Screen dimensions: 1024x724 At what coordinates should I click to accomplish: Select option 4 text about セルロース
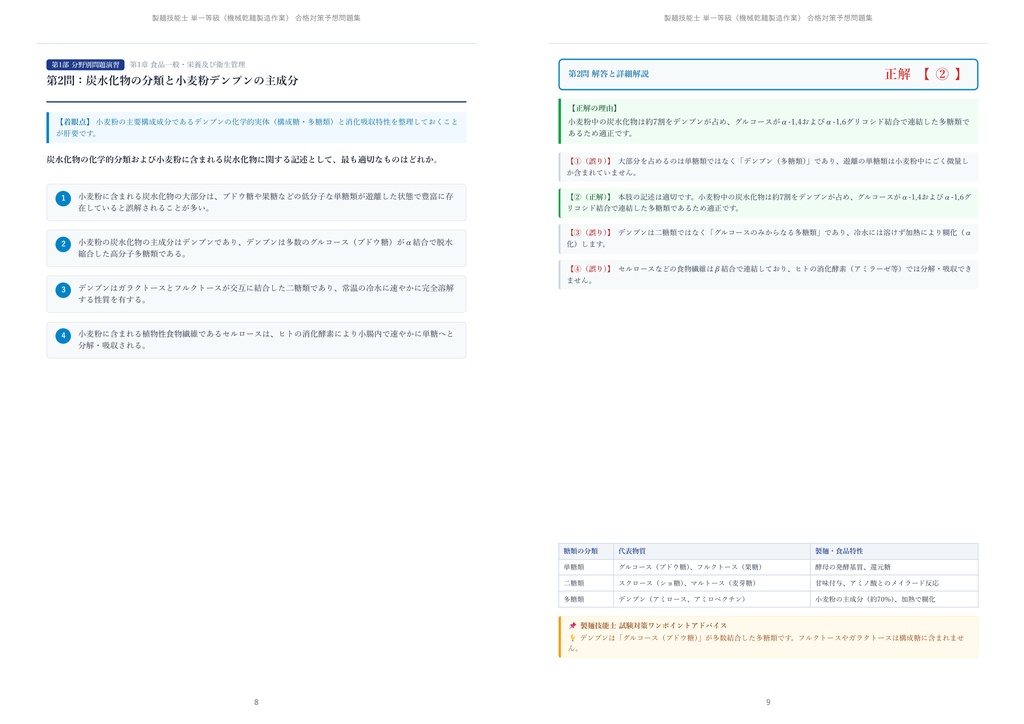[266, 339]
